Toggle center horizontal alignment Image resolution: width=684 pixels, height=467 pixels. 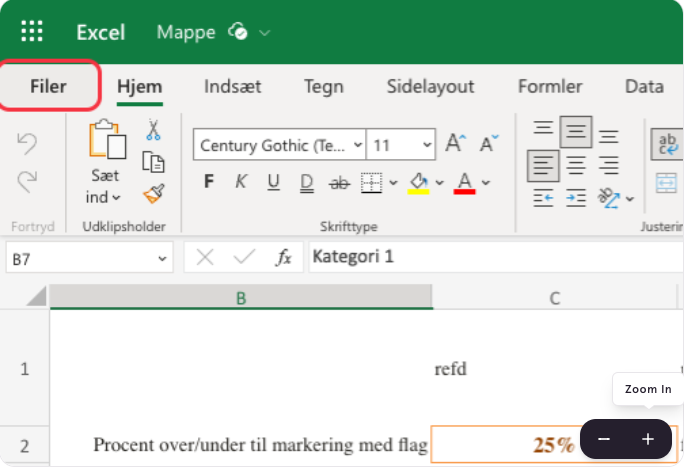pos(576,166)
